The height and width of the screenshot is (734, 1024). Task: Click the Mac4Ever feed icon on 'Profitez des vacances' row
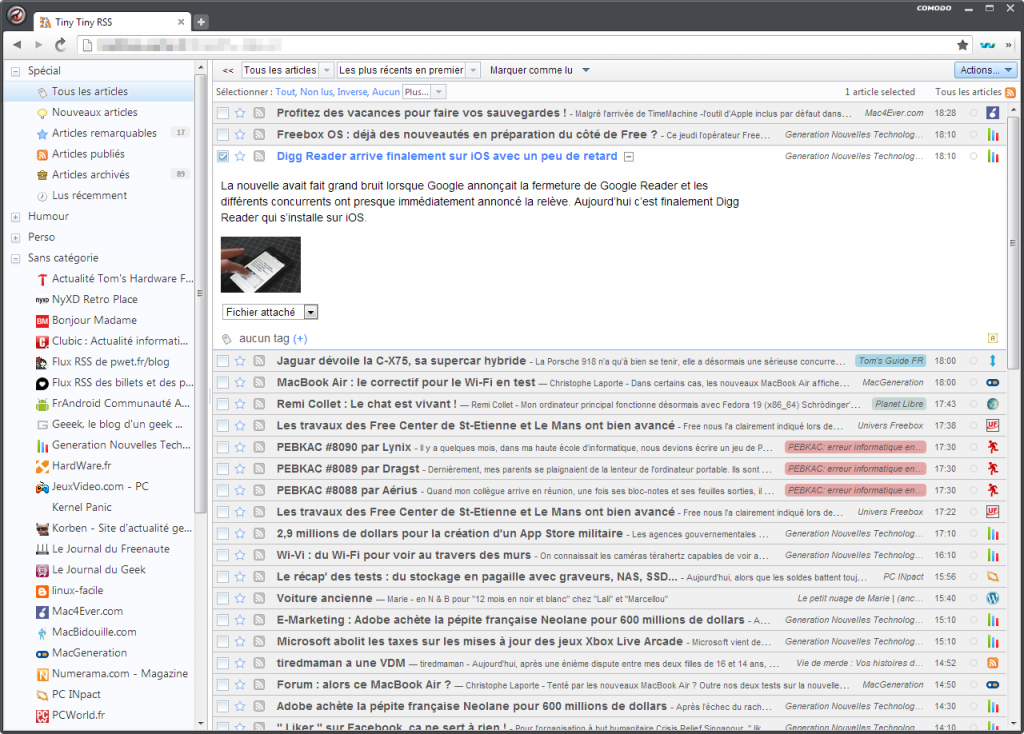(x=993, y=113)
